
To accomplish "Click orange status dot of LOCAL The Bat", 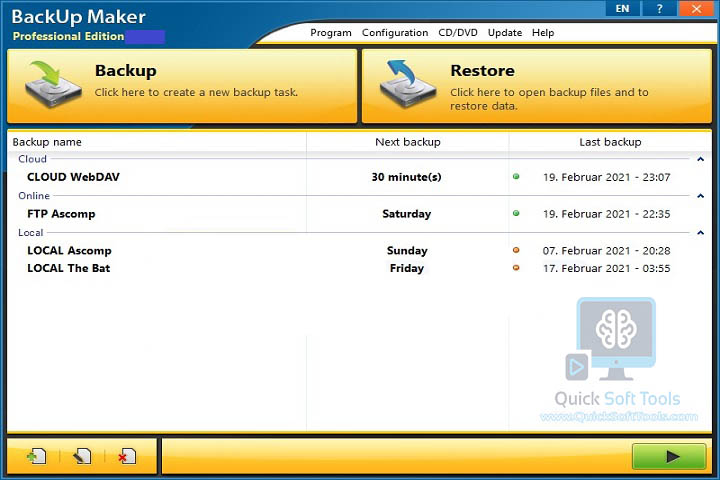I will 516,268.
